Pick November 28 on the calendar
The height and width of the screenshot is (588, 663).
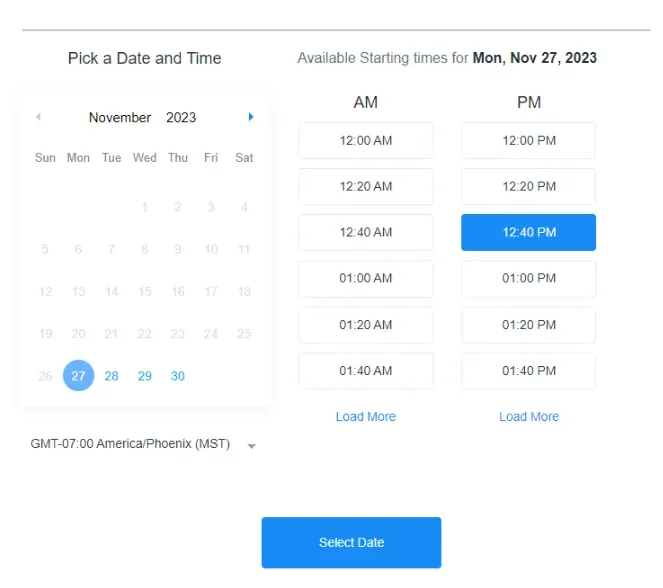pyautogui.click(x=111, y=376)
